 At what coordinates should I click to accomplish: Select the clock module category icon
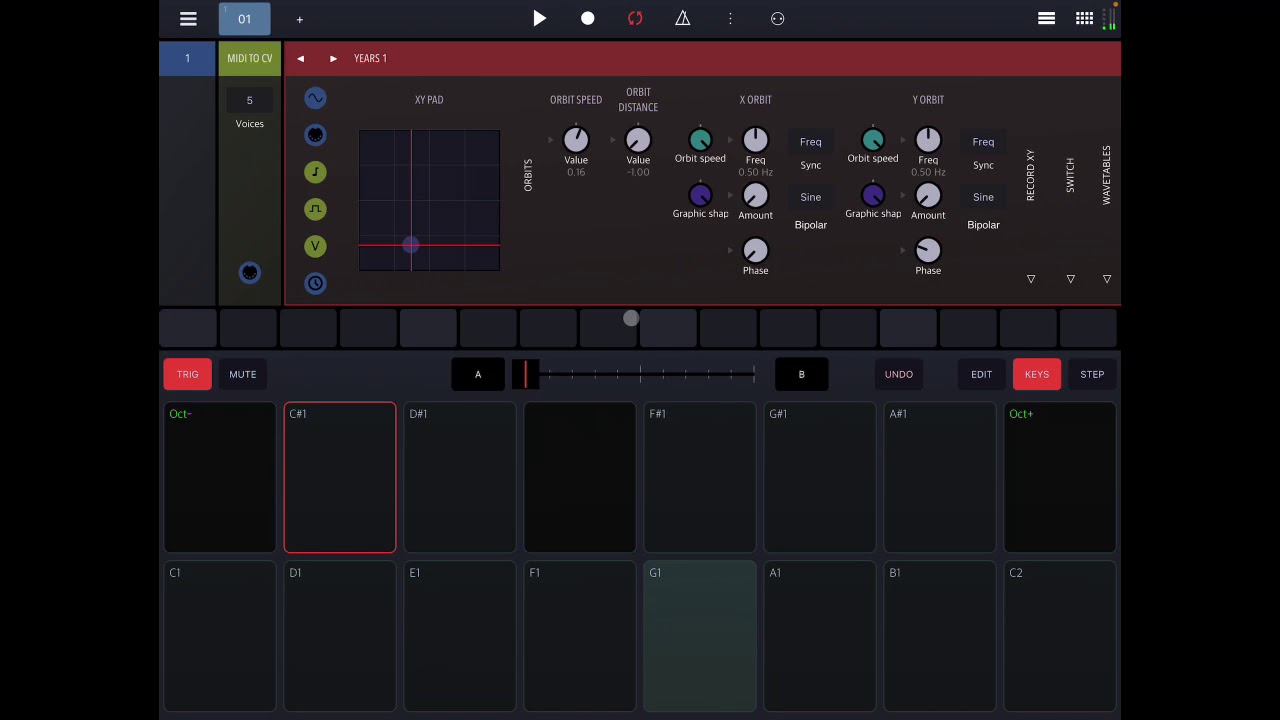(315, 283)
